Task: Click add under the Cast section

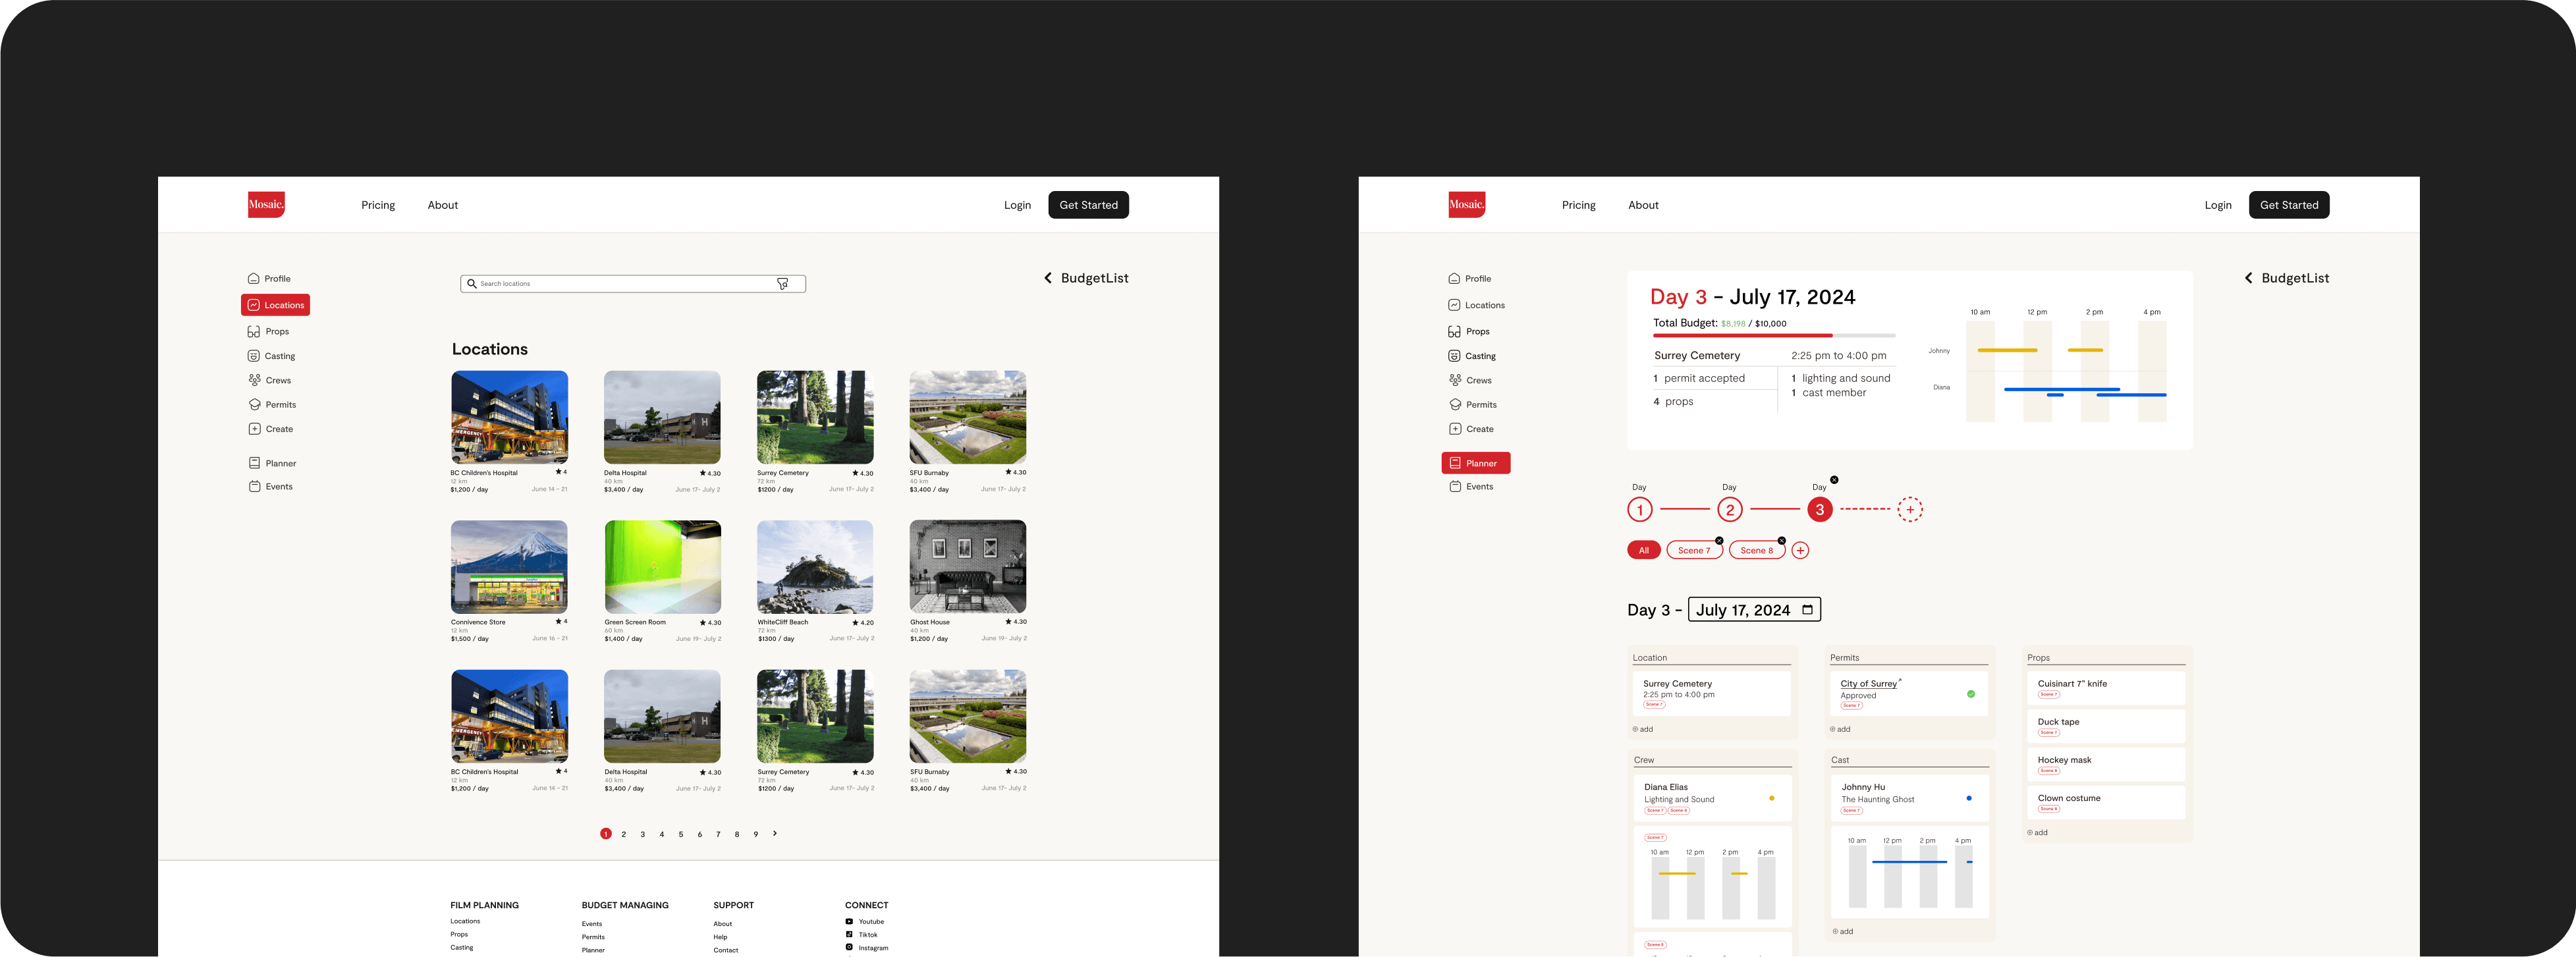Action: (x=1843, y=931)
